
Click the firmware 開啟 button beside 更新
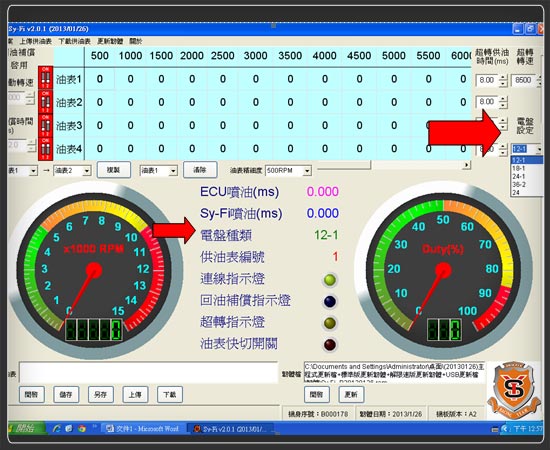[x=317, y=395]
